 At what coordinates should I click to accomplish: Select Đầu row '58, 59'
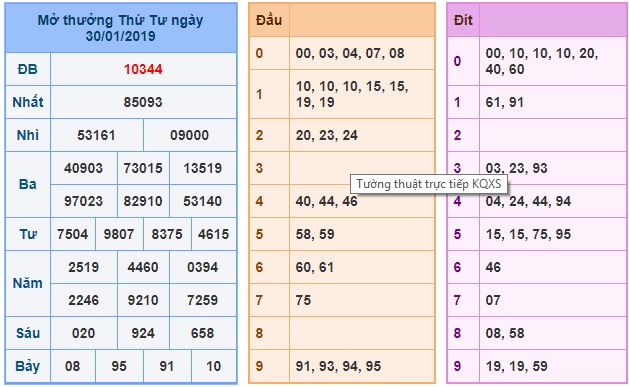[315, 234]
